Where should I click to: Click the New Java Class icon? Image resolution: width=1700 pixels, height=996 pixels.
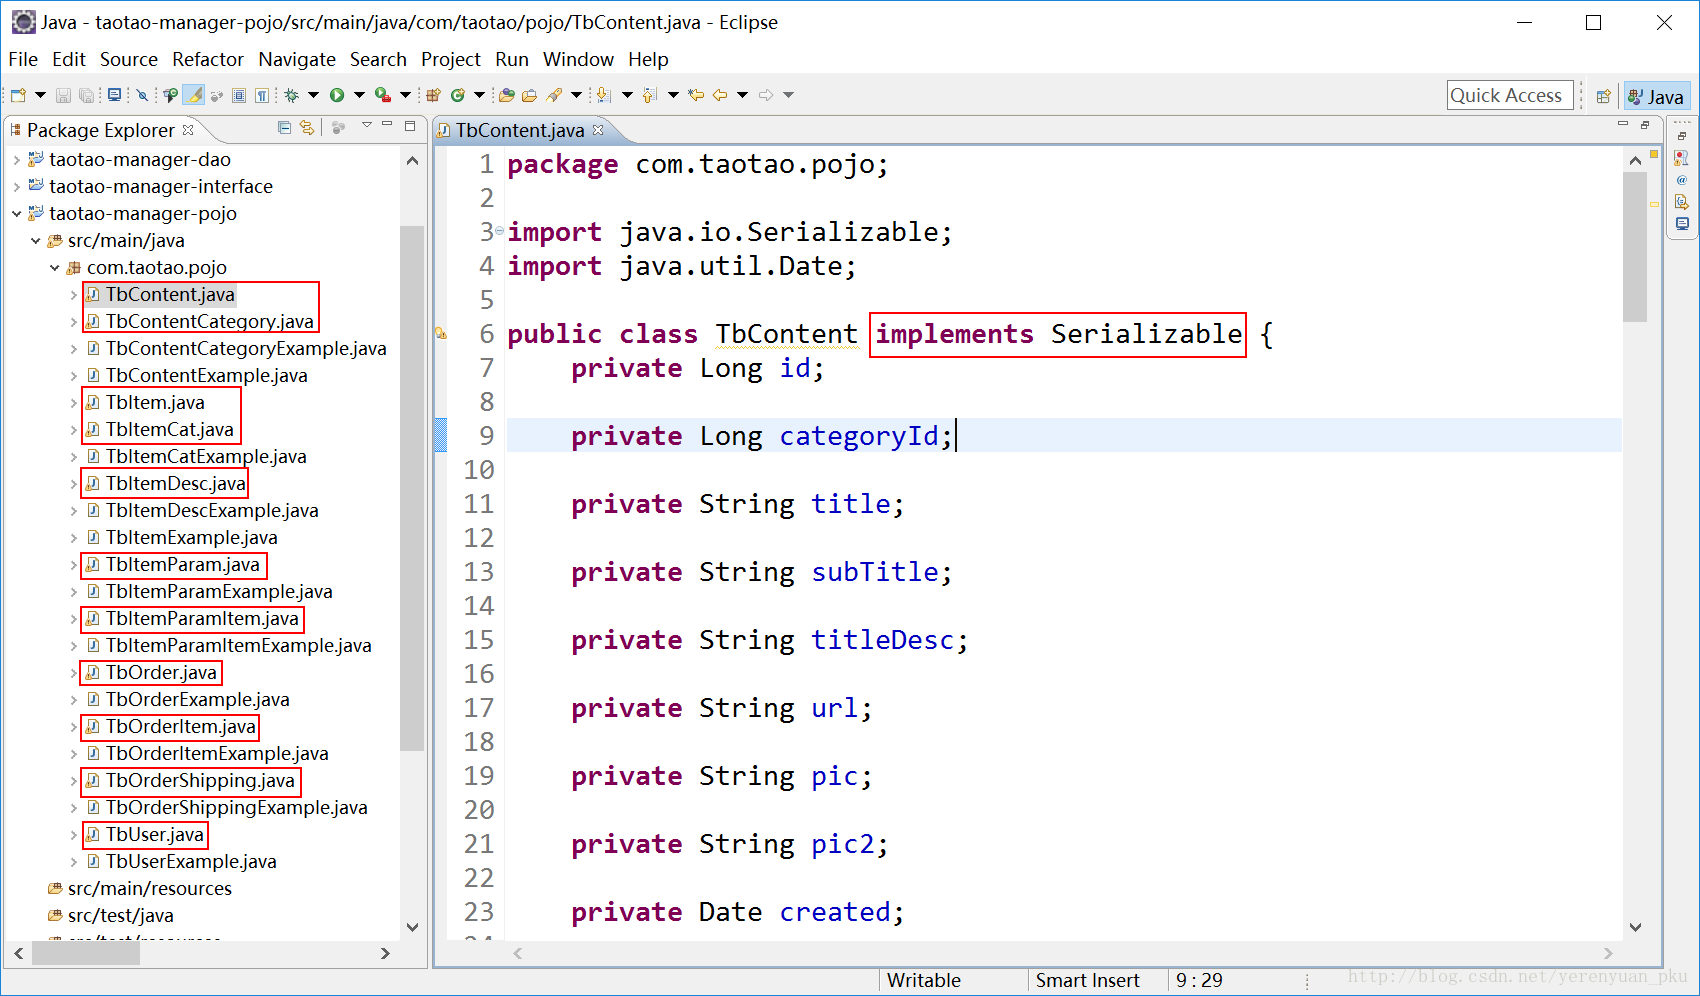click(457, 95)
